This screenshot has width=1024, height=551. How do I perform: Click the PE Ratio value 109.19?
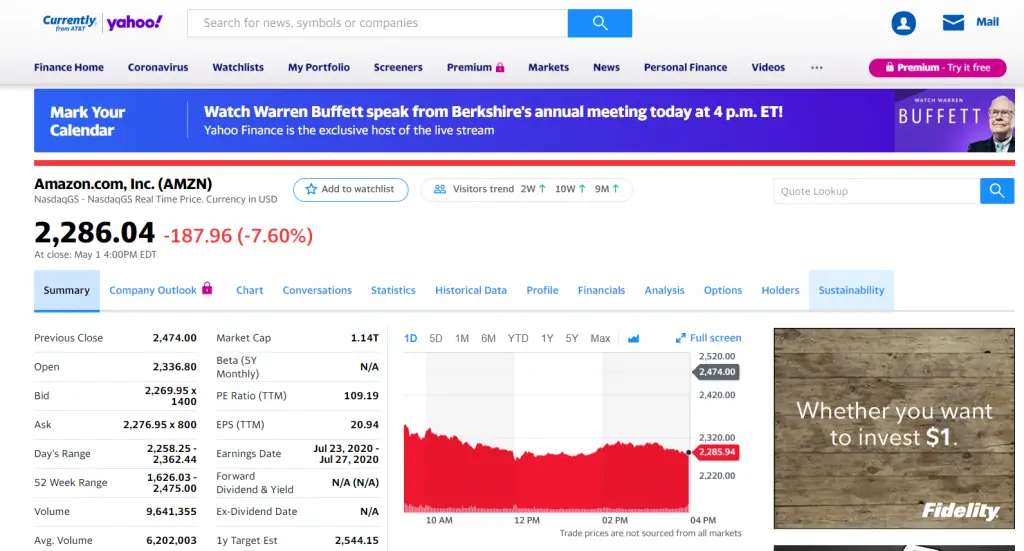point(361,396)
